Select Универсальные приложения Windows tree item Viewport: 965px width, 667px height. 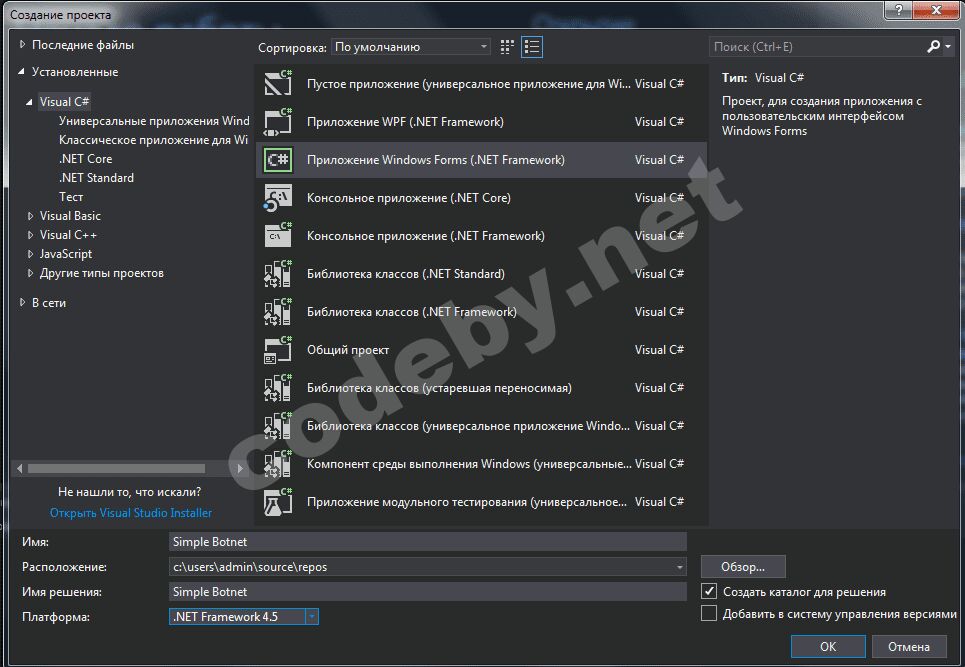pyautogui.click(x=154, y=121)
